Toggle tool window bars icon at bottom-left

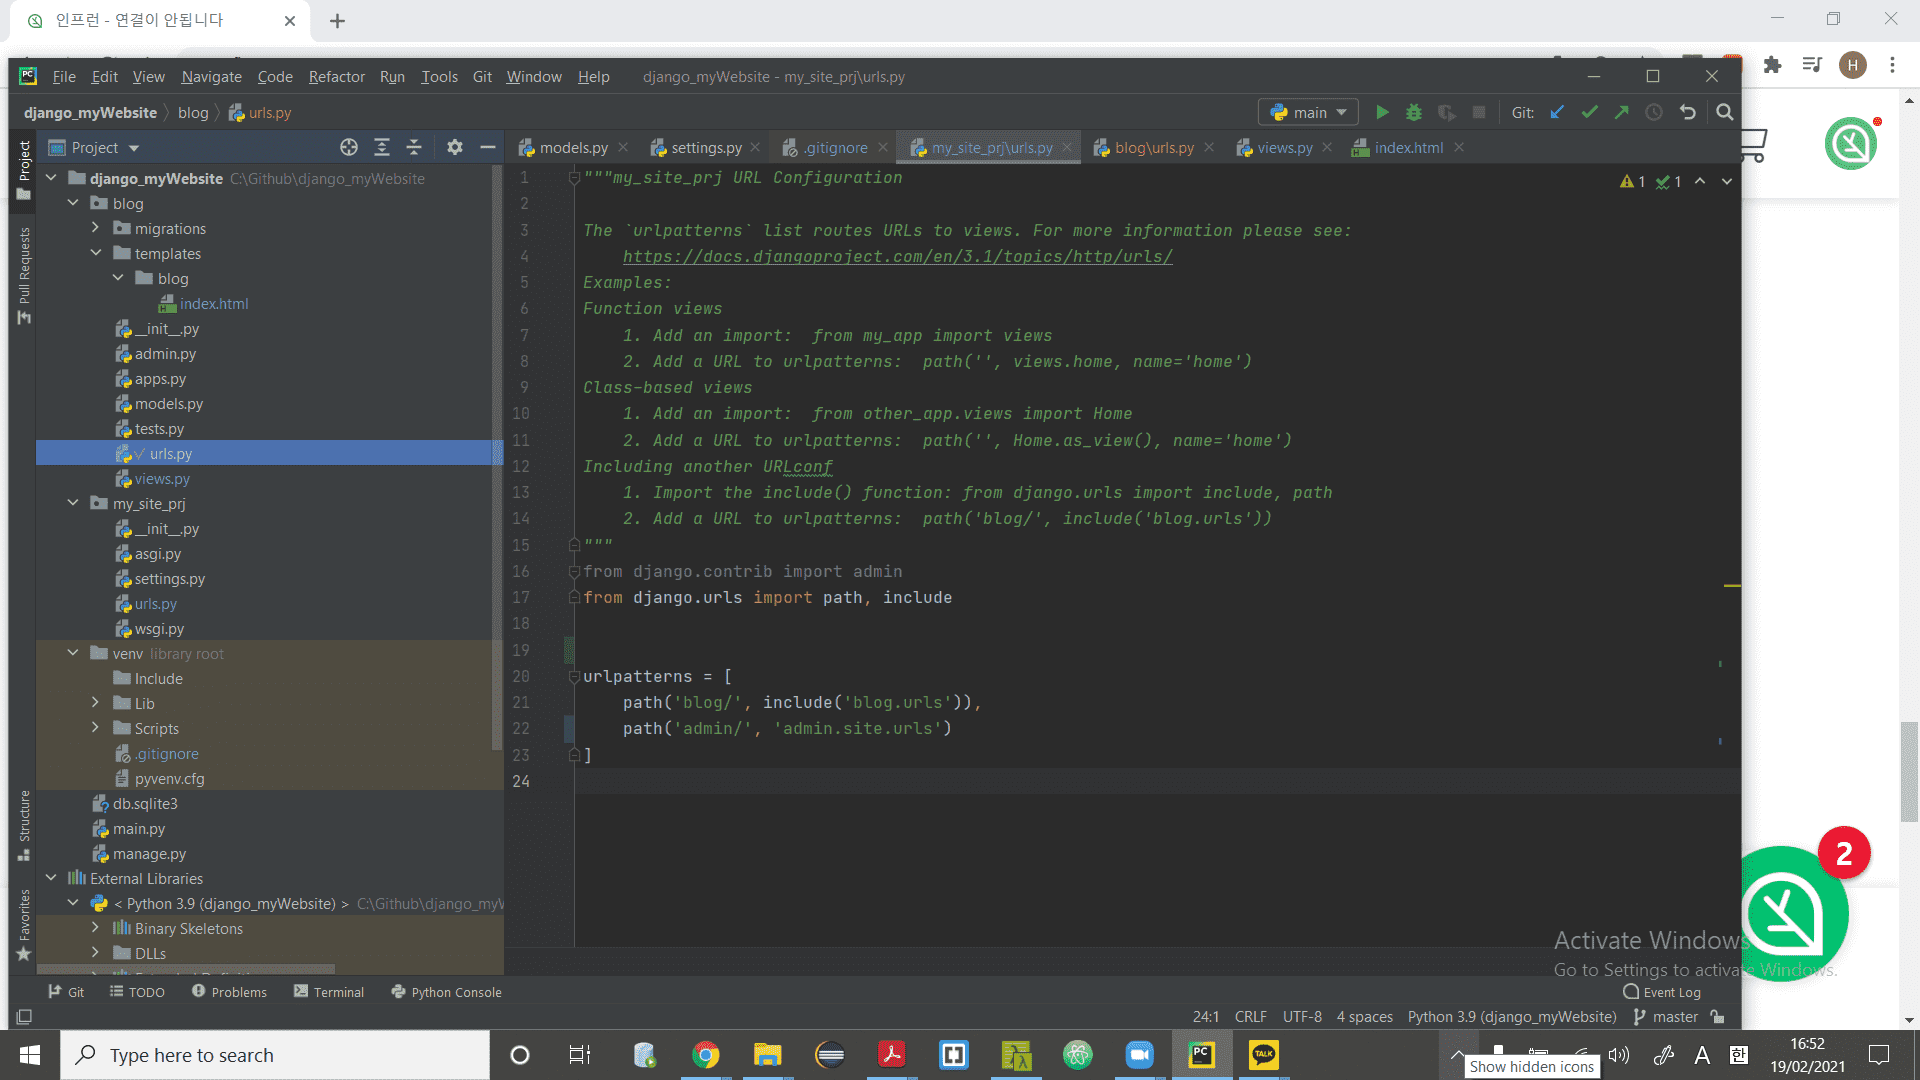(25, 1017)
